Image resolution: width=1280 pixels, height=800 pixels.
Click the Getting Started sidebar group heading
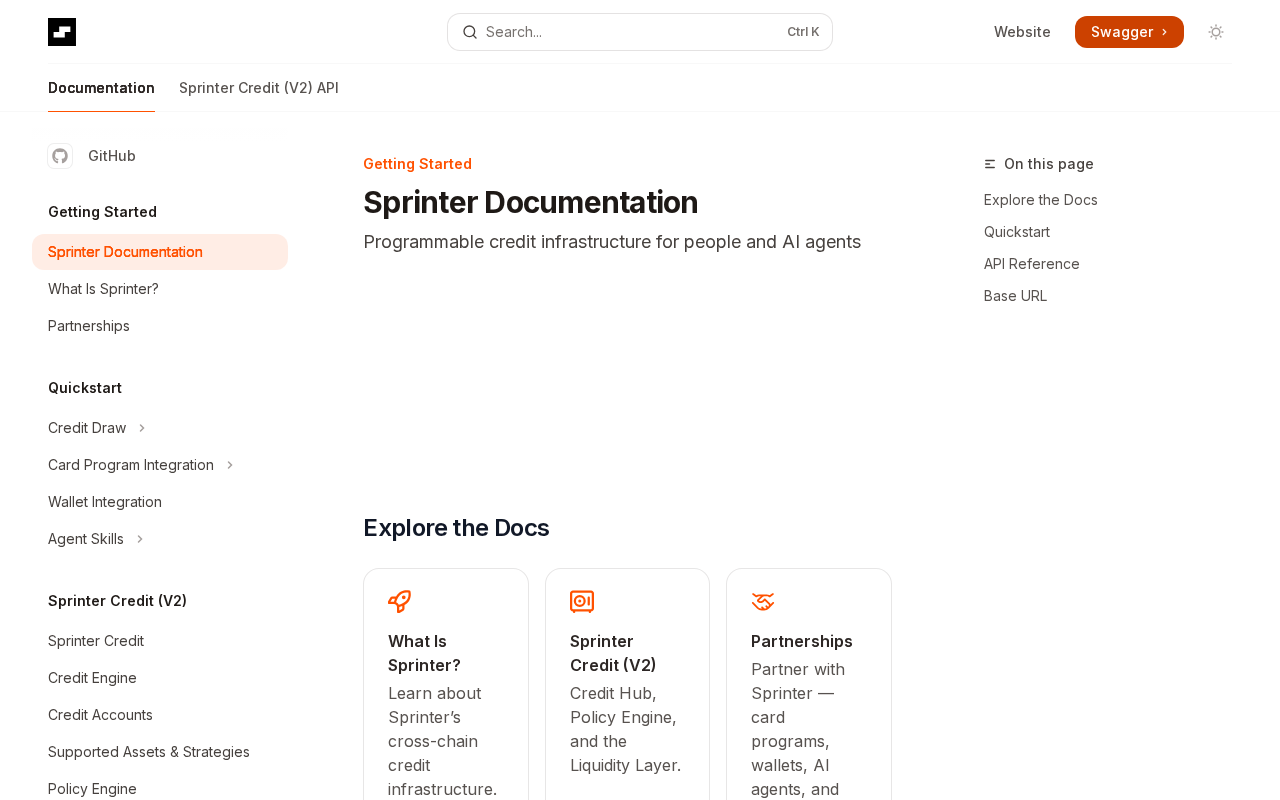[x=102, y=212]
